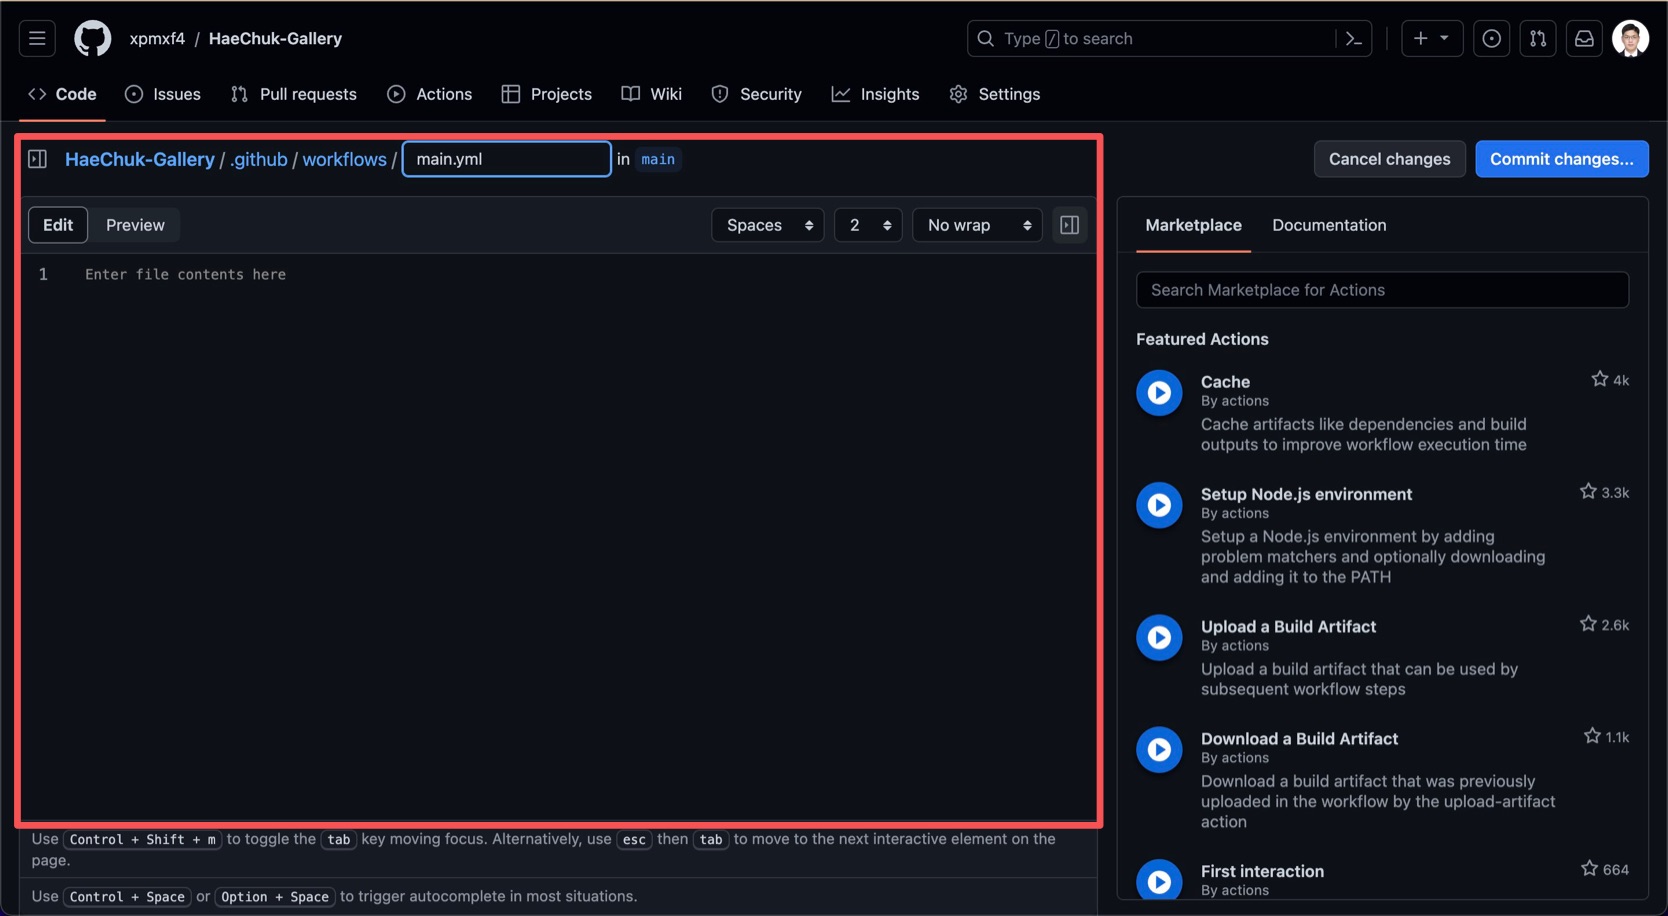Open Setup Node.js environment title
This screenshot has height=916, width=1668.
(x=1306, y=494)
